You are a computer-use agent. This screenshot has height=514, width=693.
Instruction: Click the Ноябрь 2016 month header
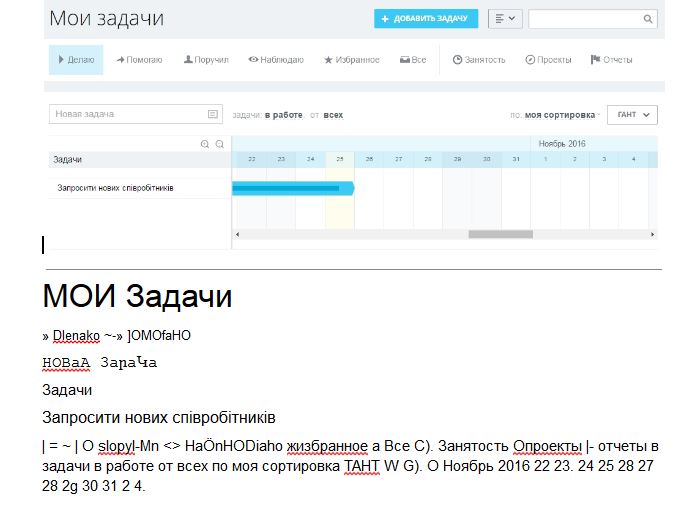(562, 144)
